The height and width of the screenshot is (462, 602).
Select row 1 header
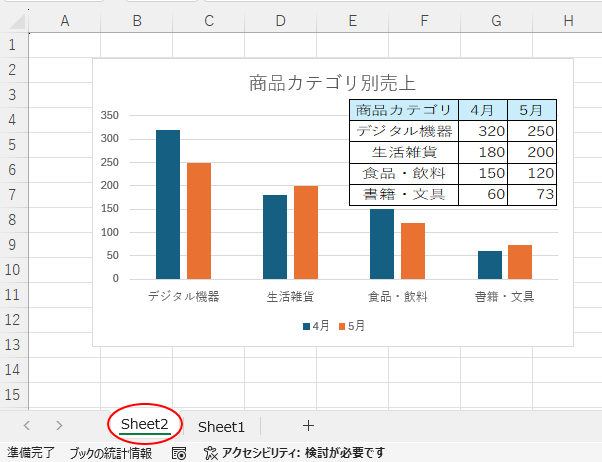(12, 45)
